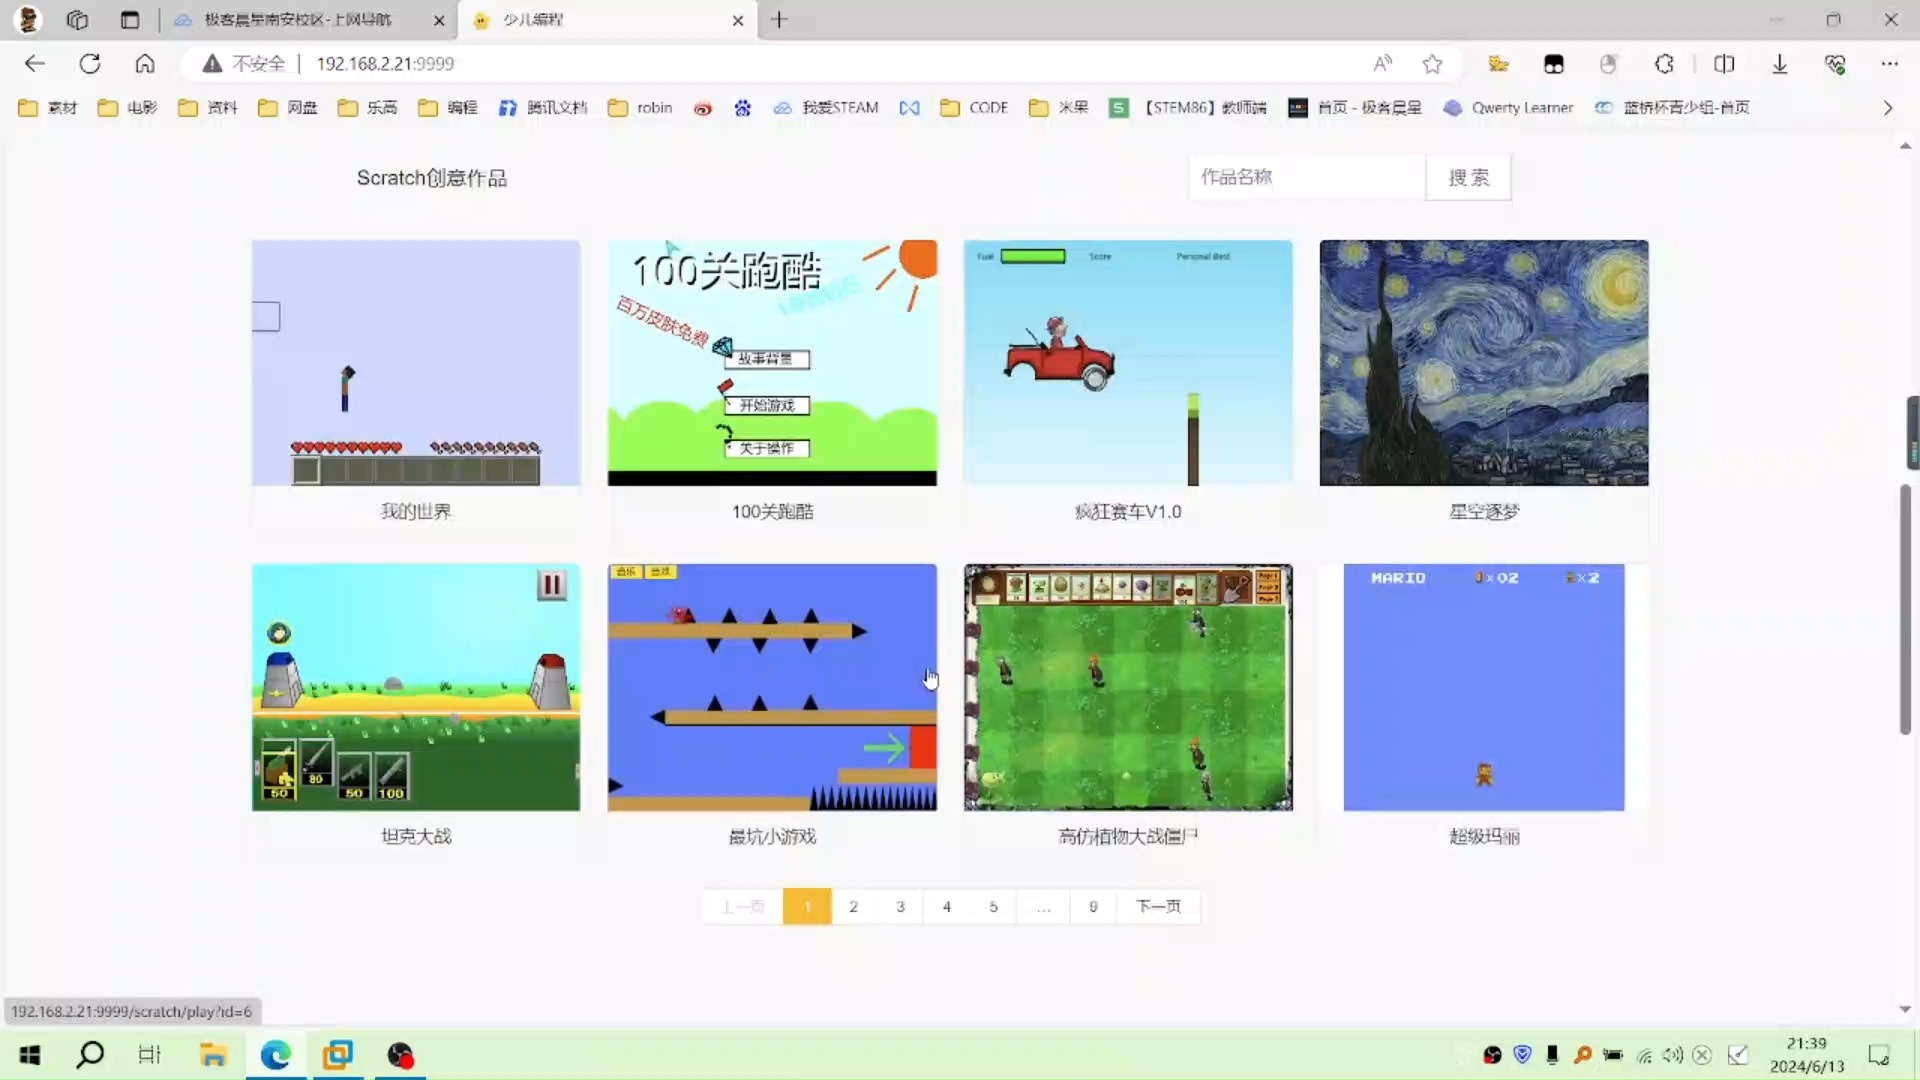This screenshot has width=1920, height=1080.
Task: Open the 我的世界 project thumbnail
Action: [416, 363]
